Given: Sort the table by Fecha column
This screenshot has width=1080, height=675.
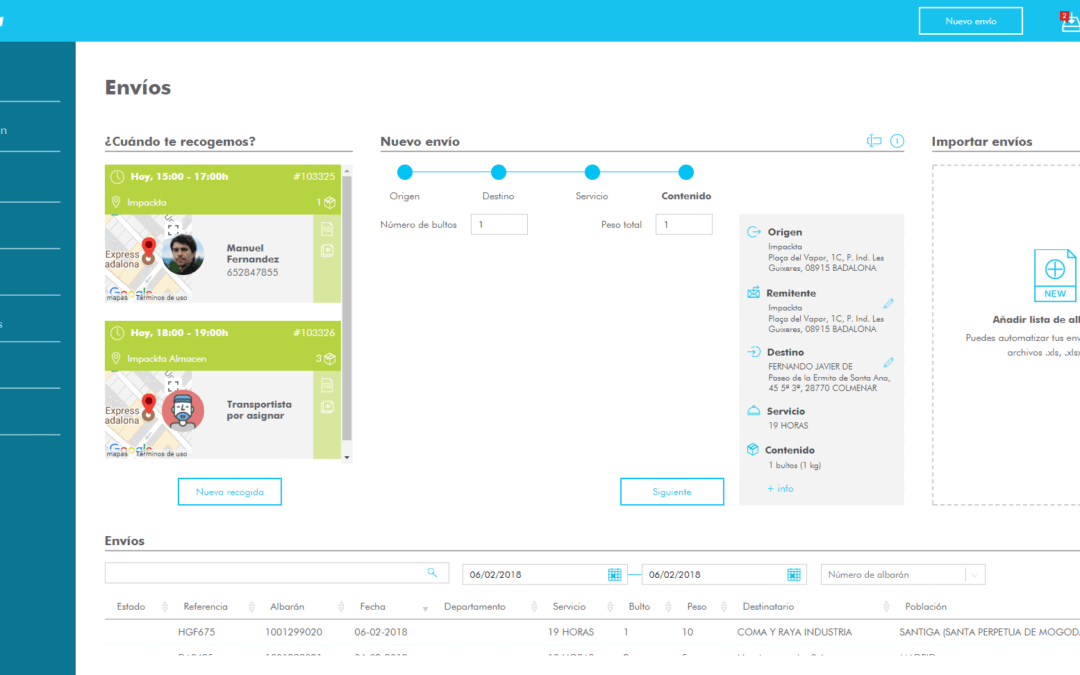Looking at the screenshot, I should pyautogui.click(x=425, y=607).
